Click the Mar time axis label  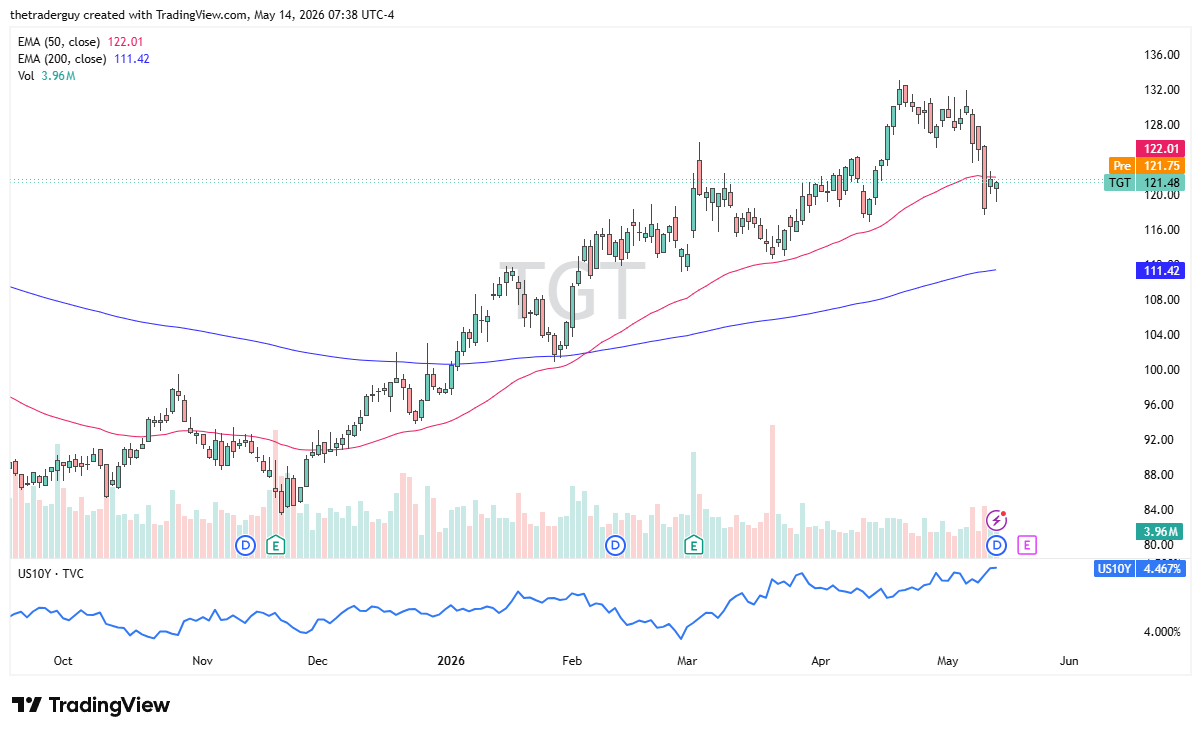[686, 661]
